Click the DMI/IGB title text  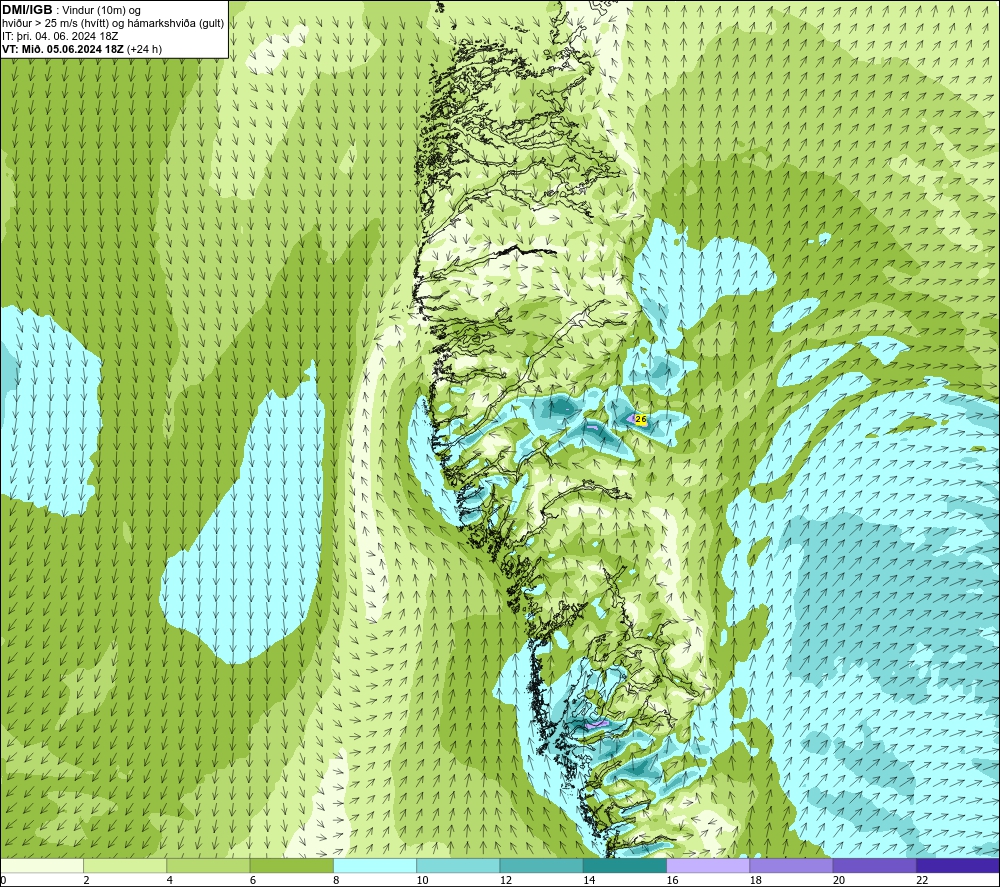point(27,10)
